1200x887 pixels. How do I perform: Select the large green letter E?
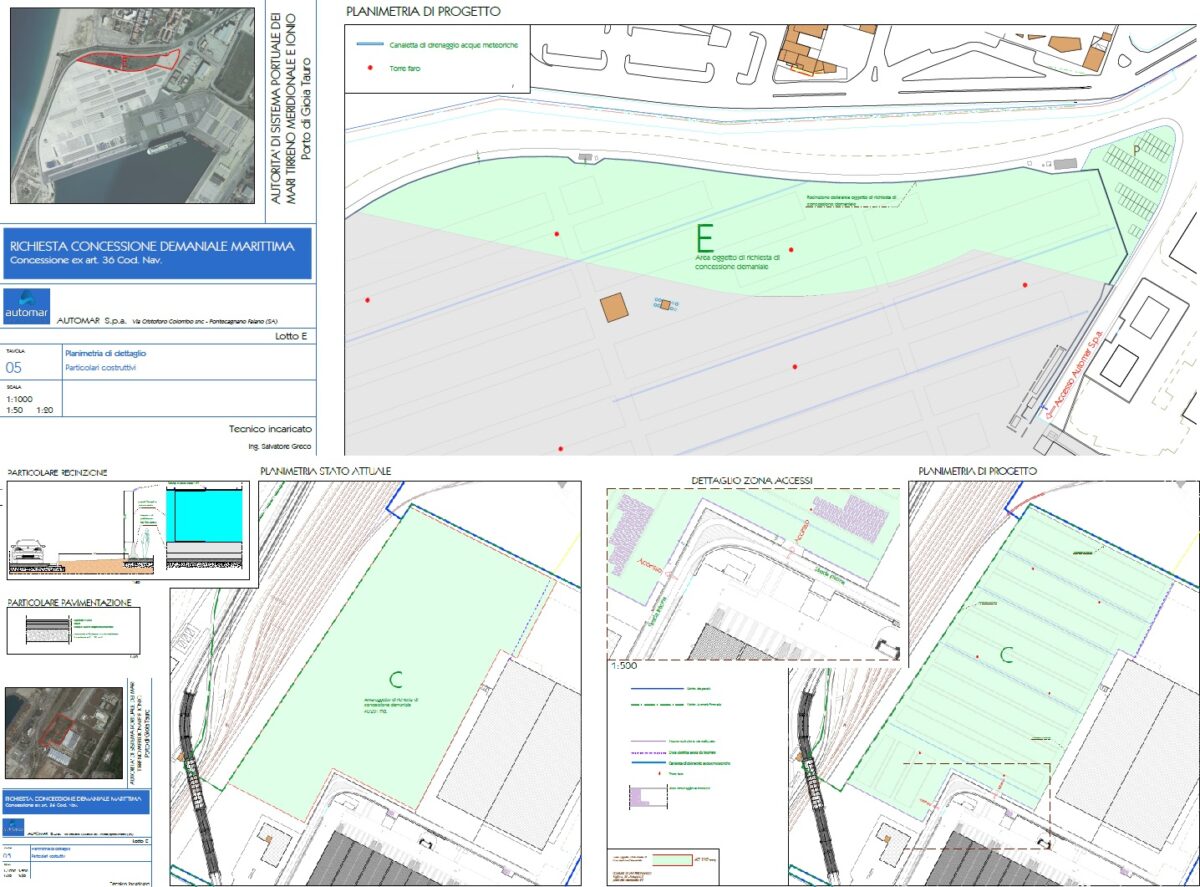click(705, 238)
